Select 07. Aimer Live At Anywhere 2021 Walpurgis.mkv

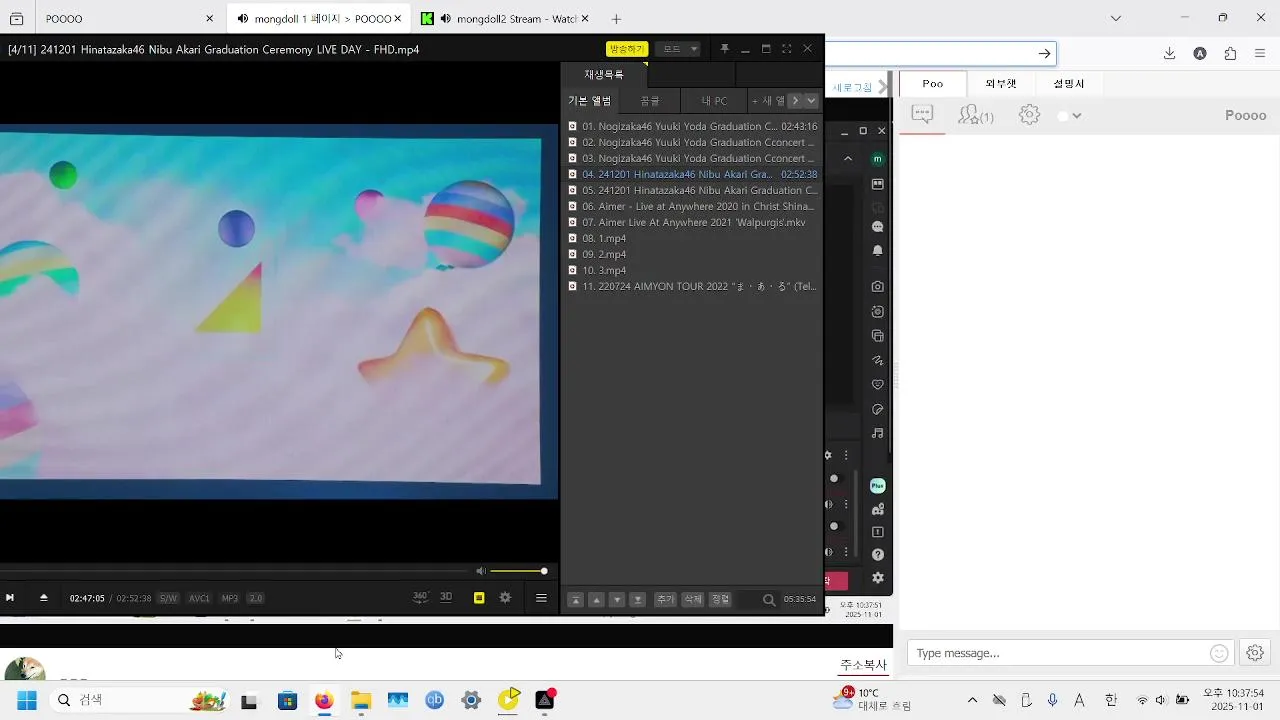[692, 223]
